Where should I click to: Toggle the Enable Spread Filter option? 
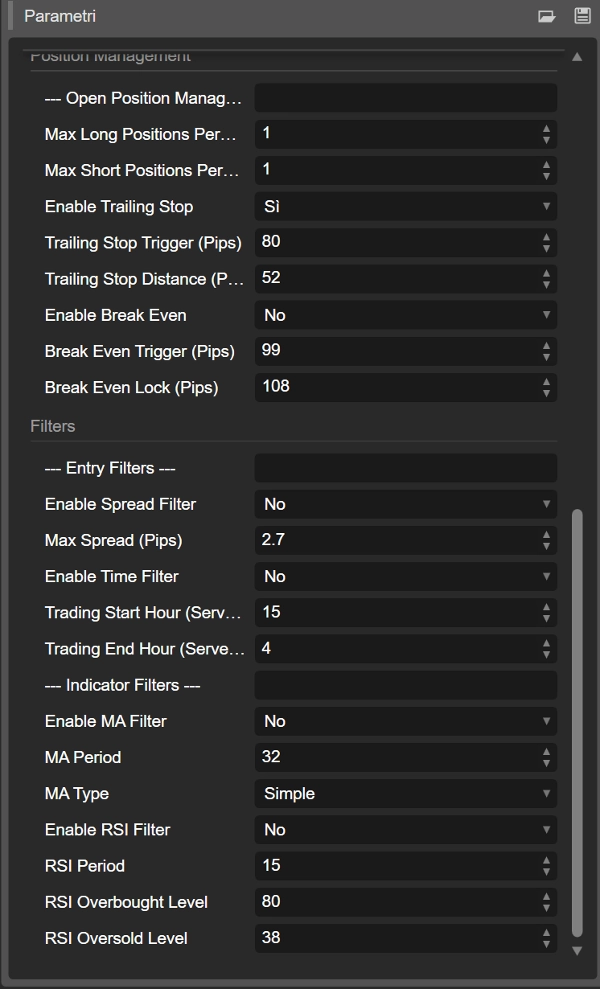click(x=405, y=505)
